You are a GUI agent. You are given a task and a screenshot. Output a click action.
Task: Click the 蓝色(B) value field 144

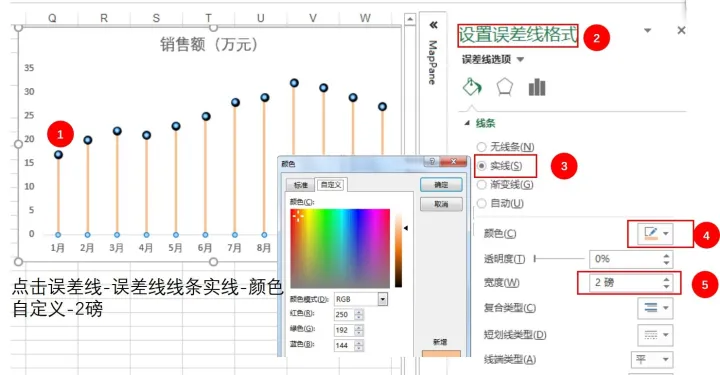tap(344, 345)
